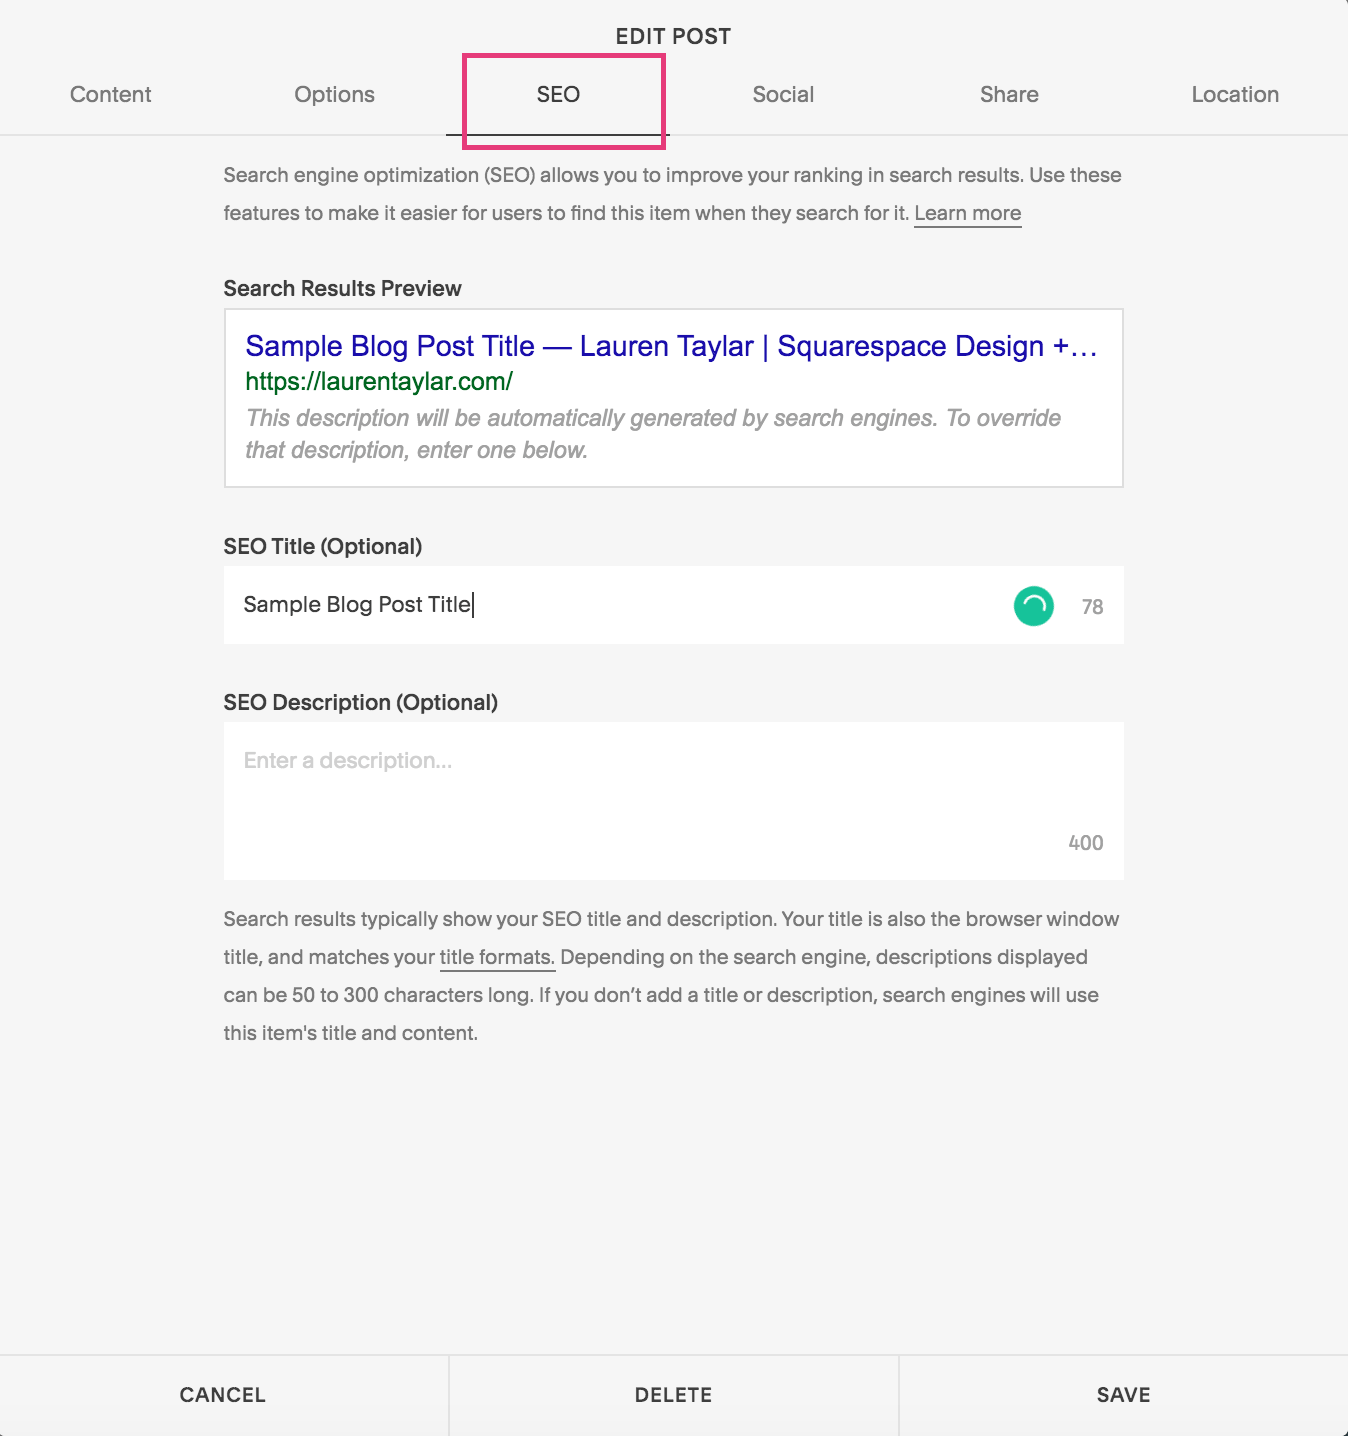Click the Save button

point(1122,1394)
